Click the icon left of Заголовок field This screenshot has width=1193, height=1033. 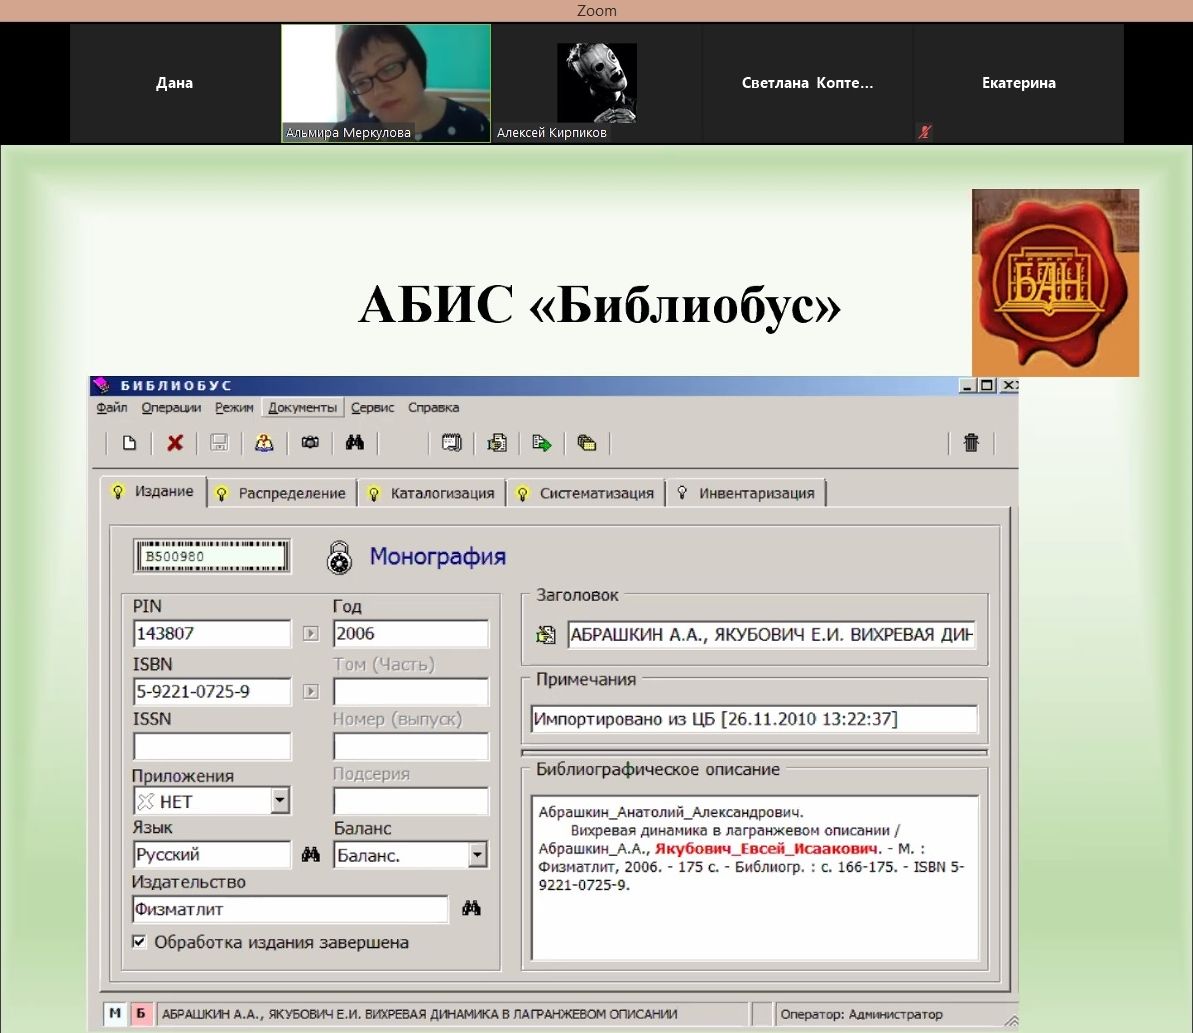(546, 634)
